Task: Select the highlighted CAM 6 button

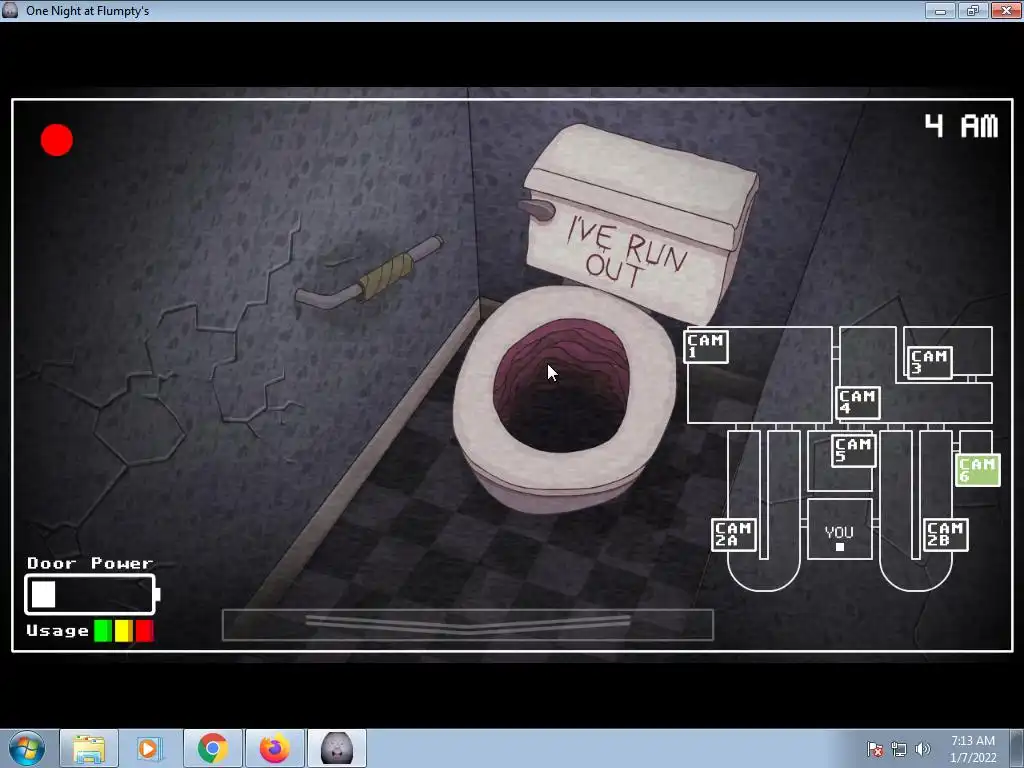Action: pyautogui.click(x=977, y=470)
